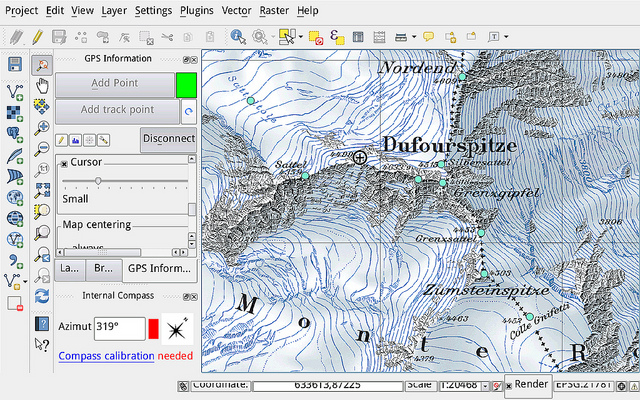Toggle the Cursor group checkbox
Screen dimensions: 640x400
pyautogui.click(x=64, y=163)
